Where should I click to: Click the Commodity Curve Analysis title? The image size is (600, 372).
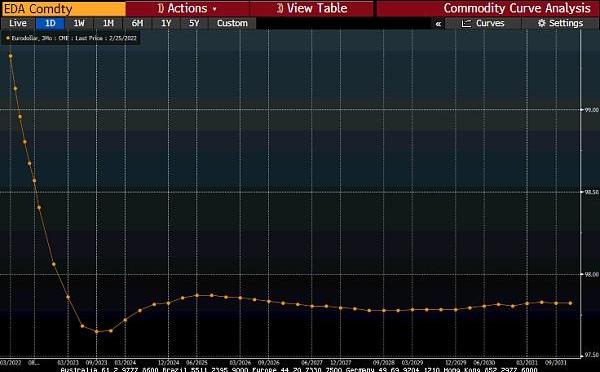point(517,8)
